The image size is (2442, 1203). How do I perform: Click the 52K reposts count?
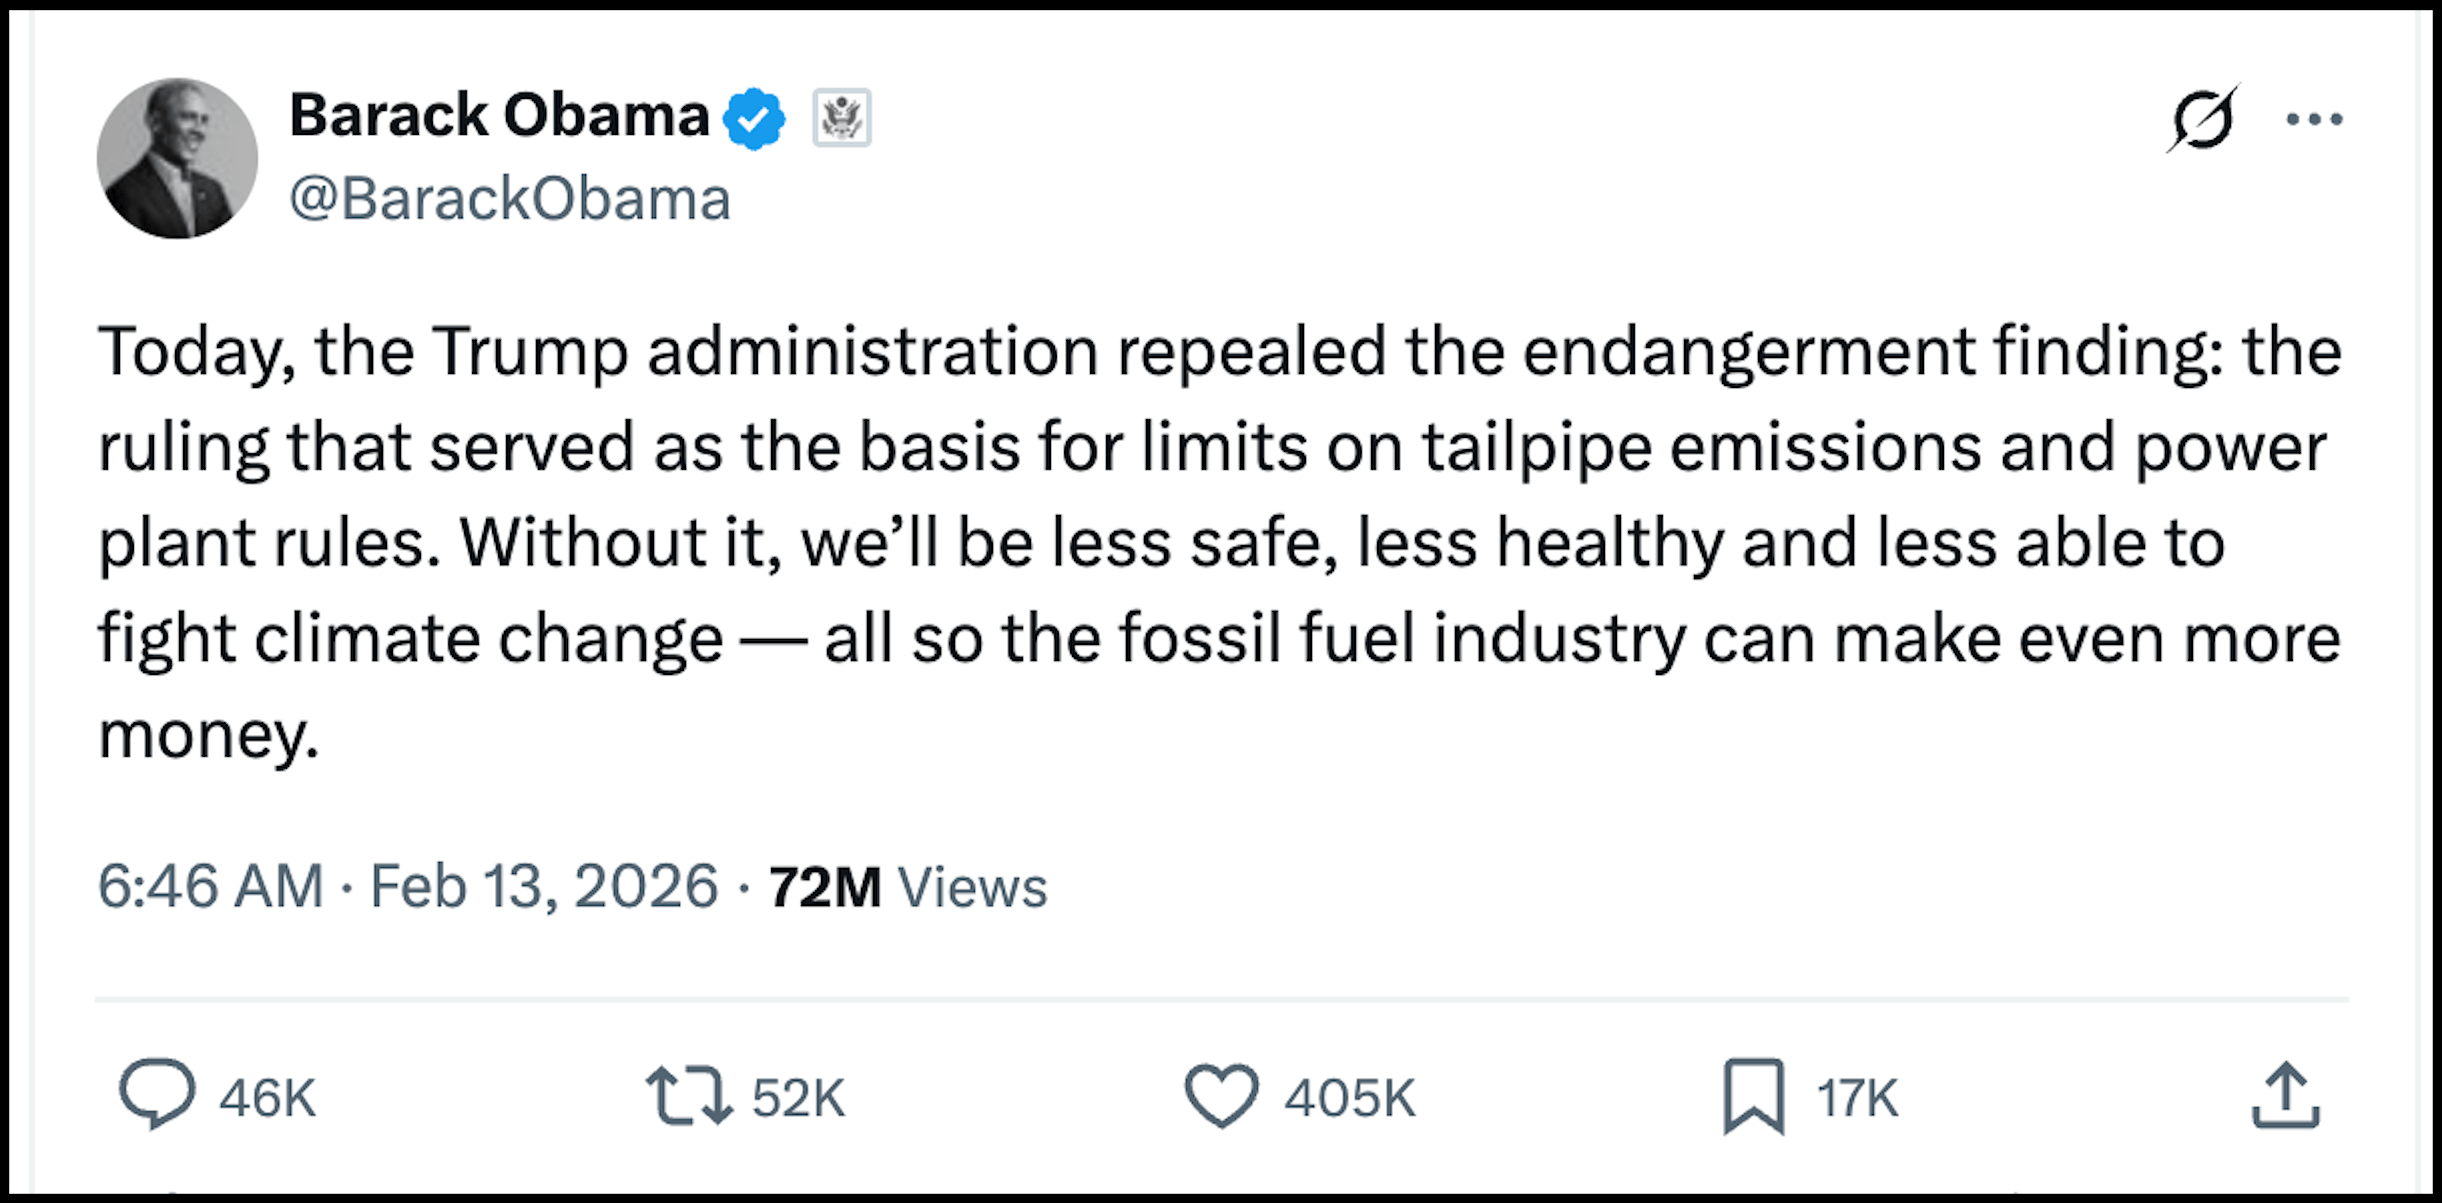[798, 1098]
